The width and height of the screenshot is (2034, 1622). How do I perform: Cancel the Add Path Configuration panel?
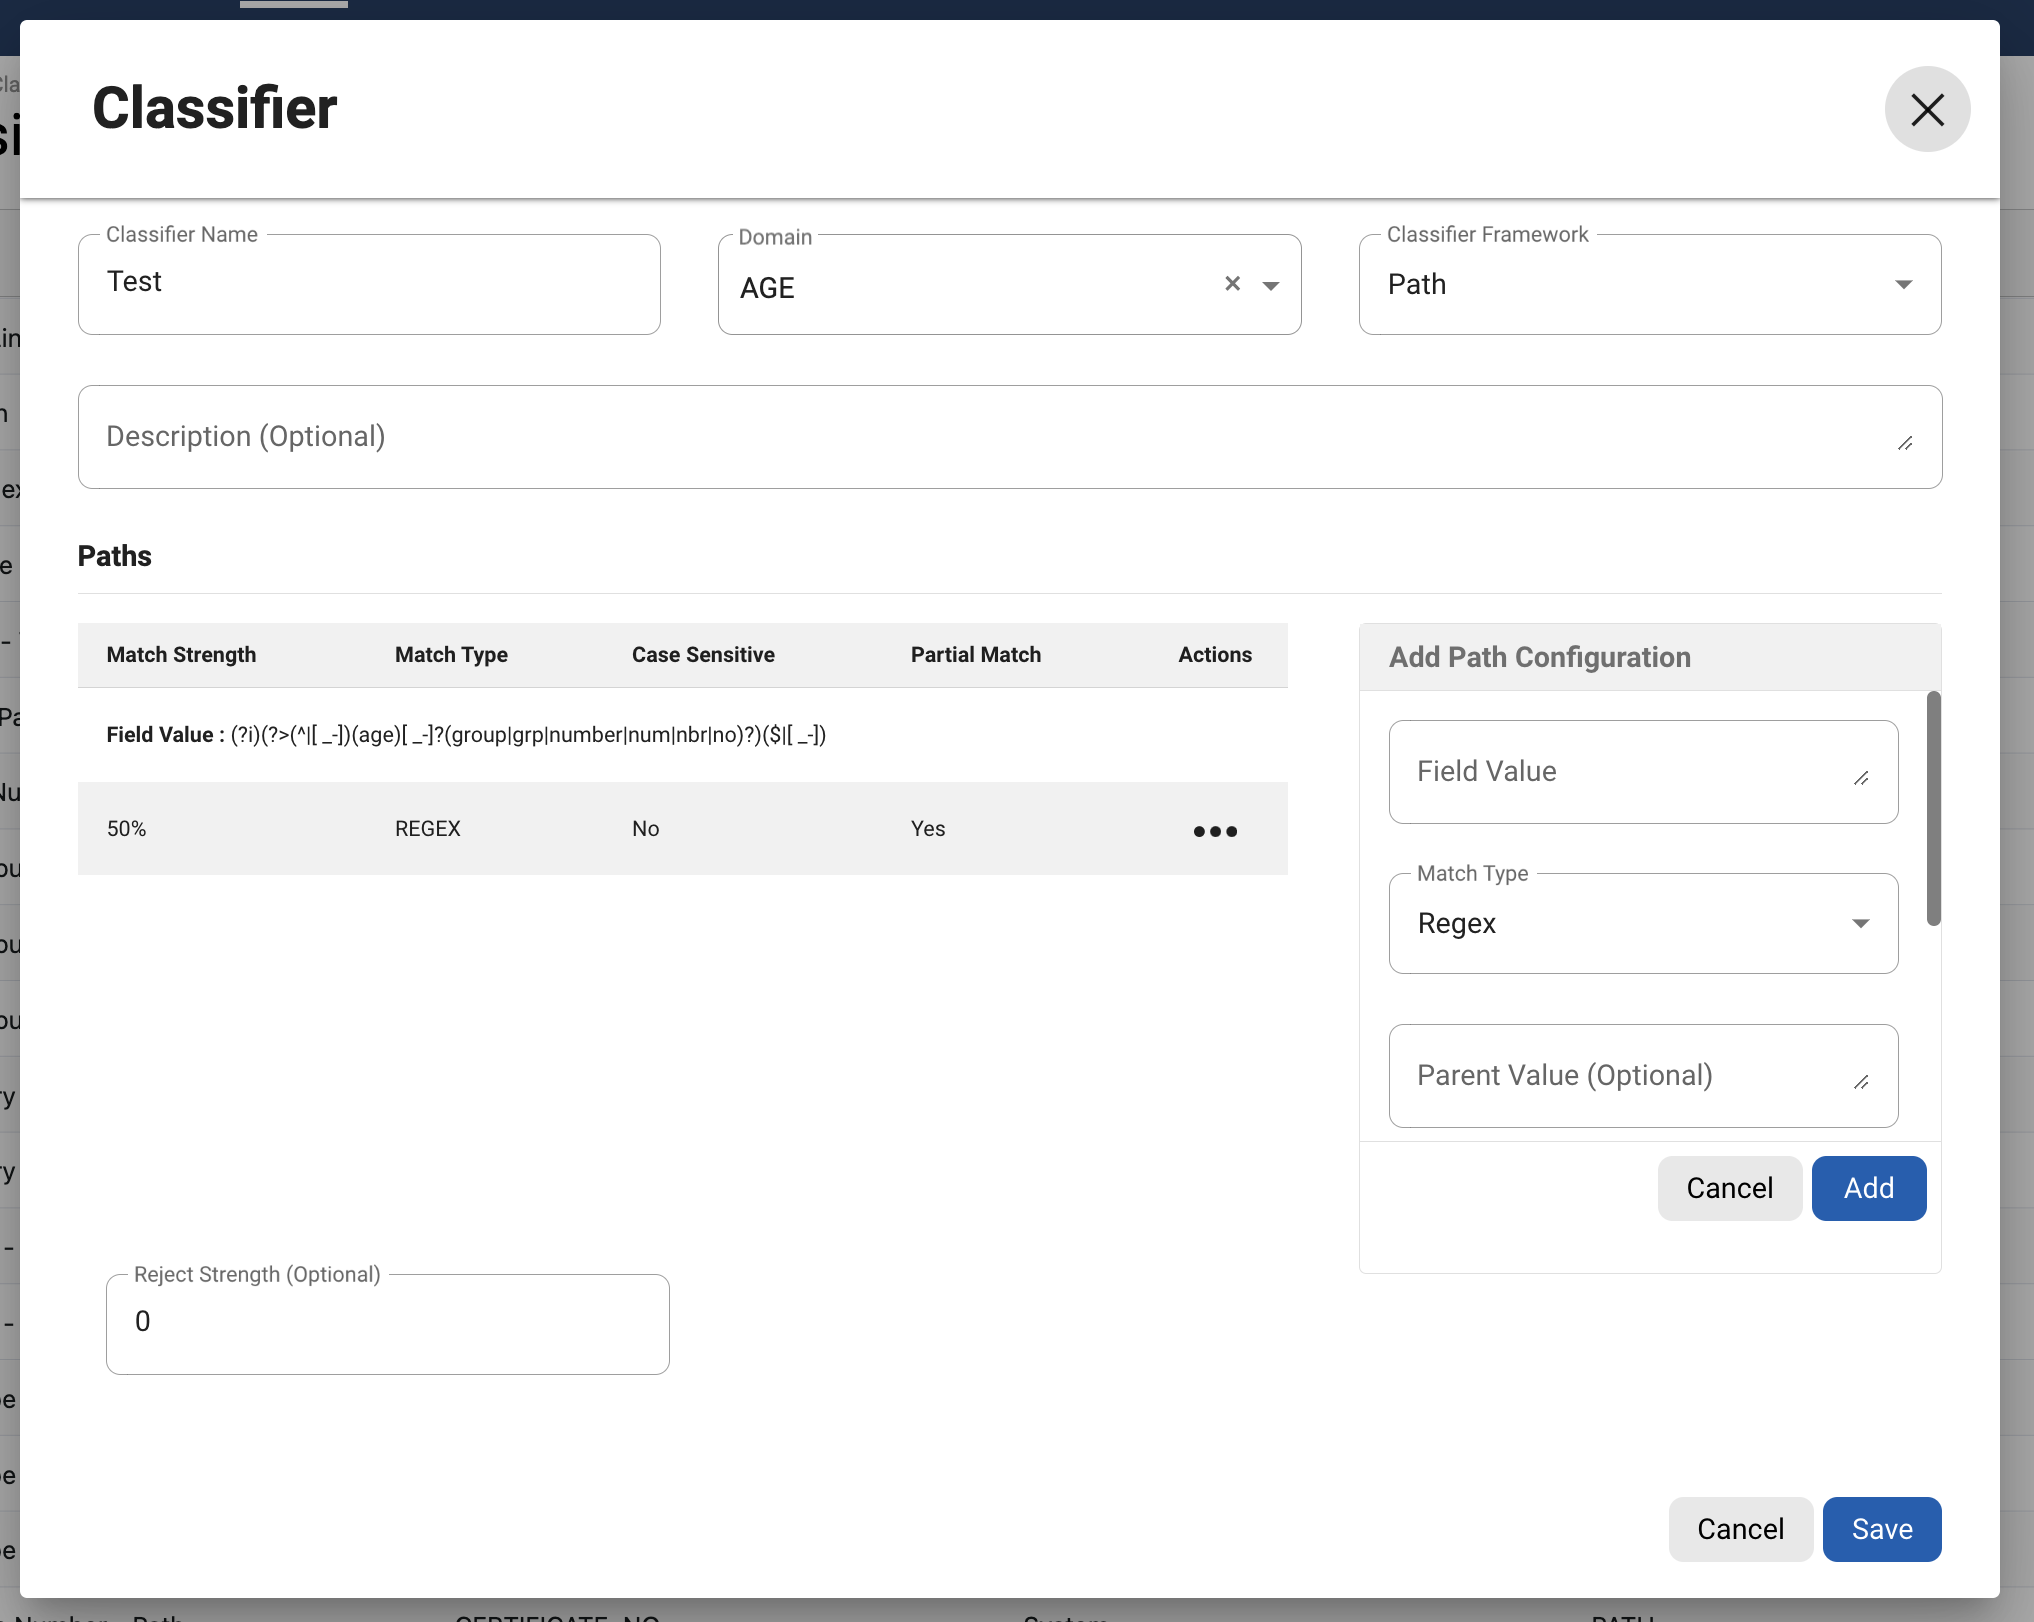click(x=1729, y=1188)
